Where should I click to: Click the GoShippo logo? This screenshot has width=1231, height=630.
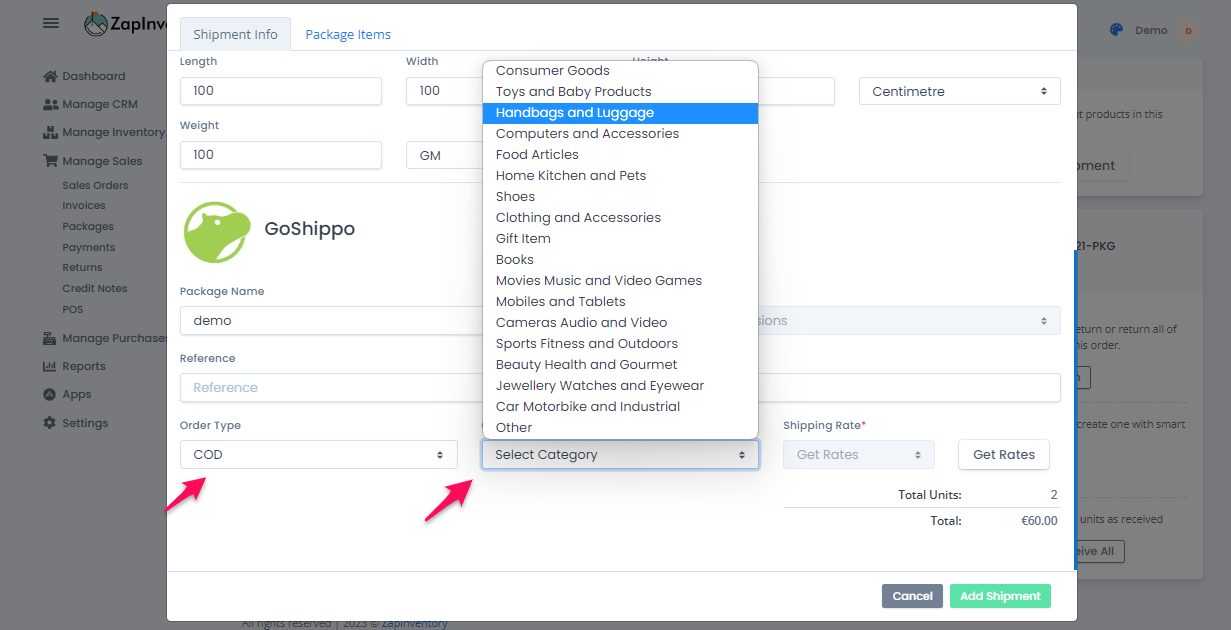pos(217,232)
